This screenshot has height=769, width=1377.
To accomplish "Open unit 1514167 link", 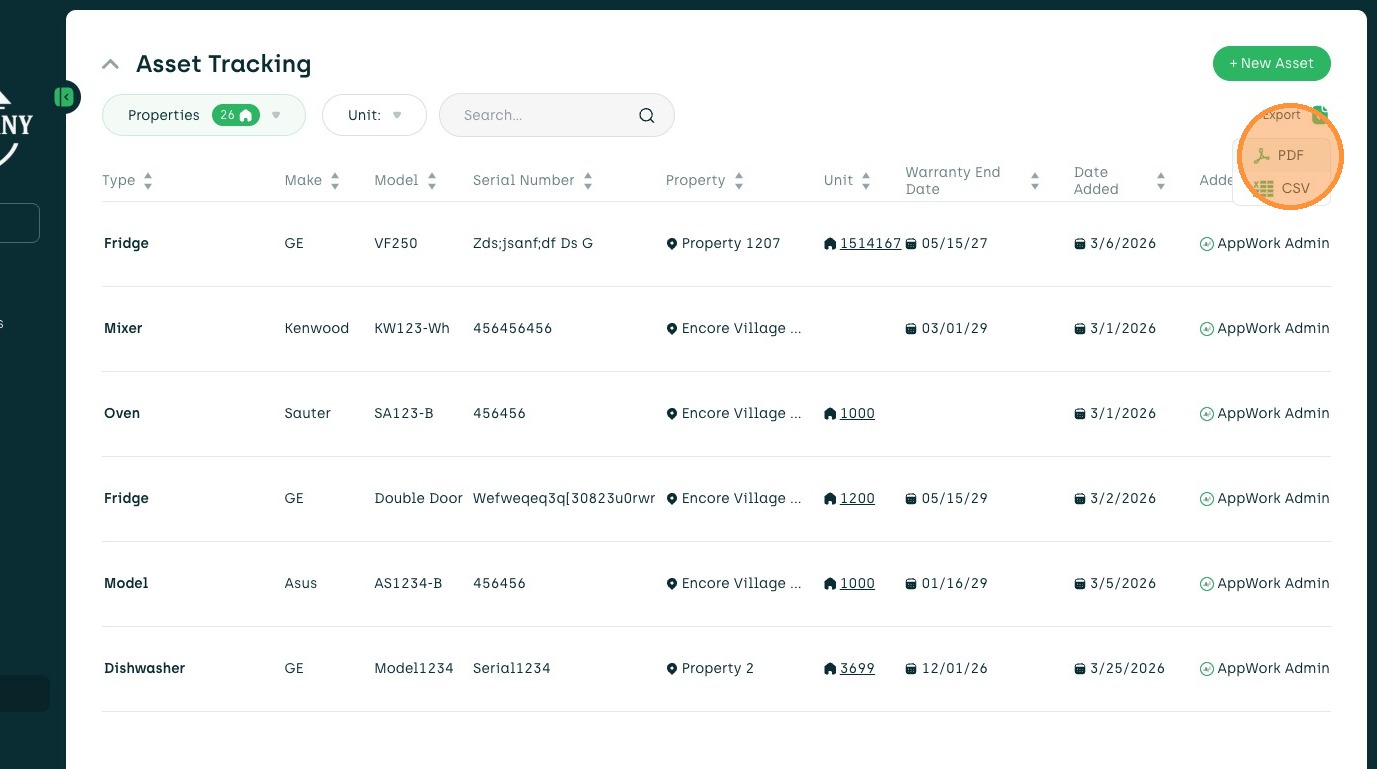I will click(x=870, y=243).
